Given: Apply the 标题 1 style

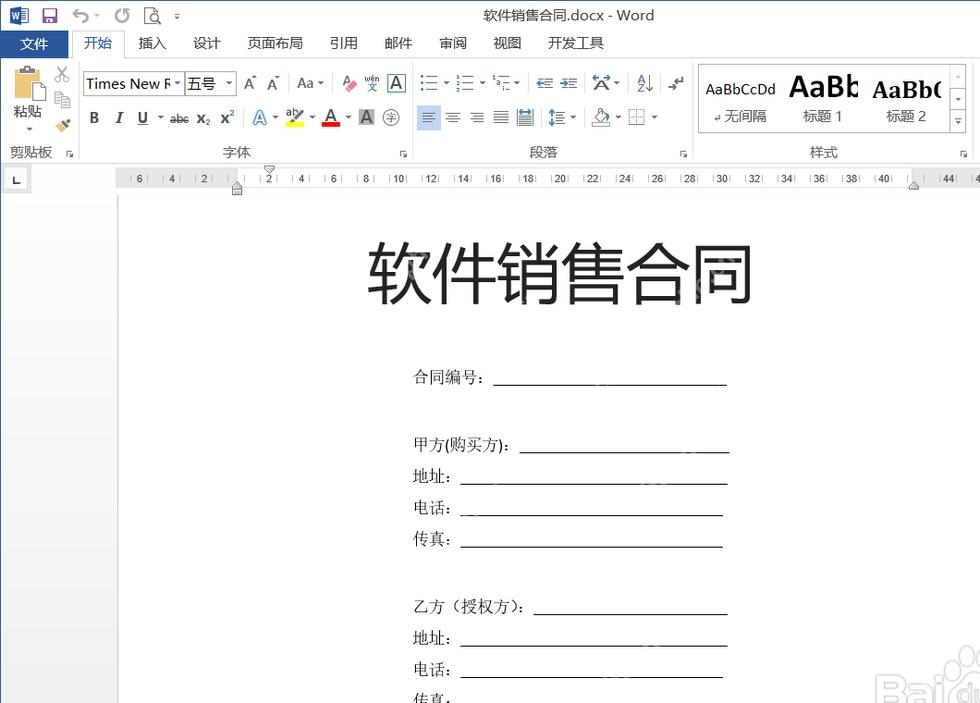Looking at the screenshot, I should coord(823,100).
